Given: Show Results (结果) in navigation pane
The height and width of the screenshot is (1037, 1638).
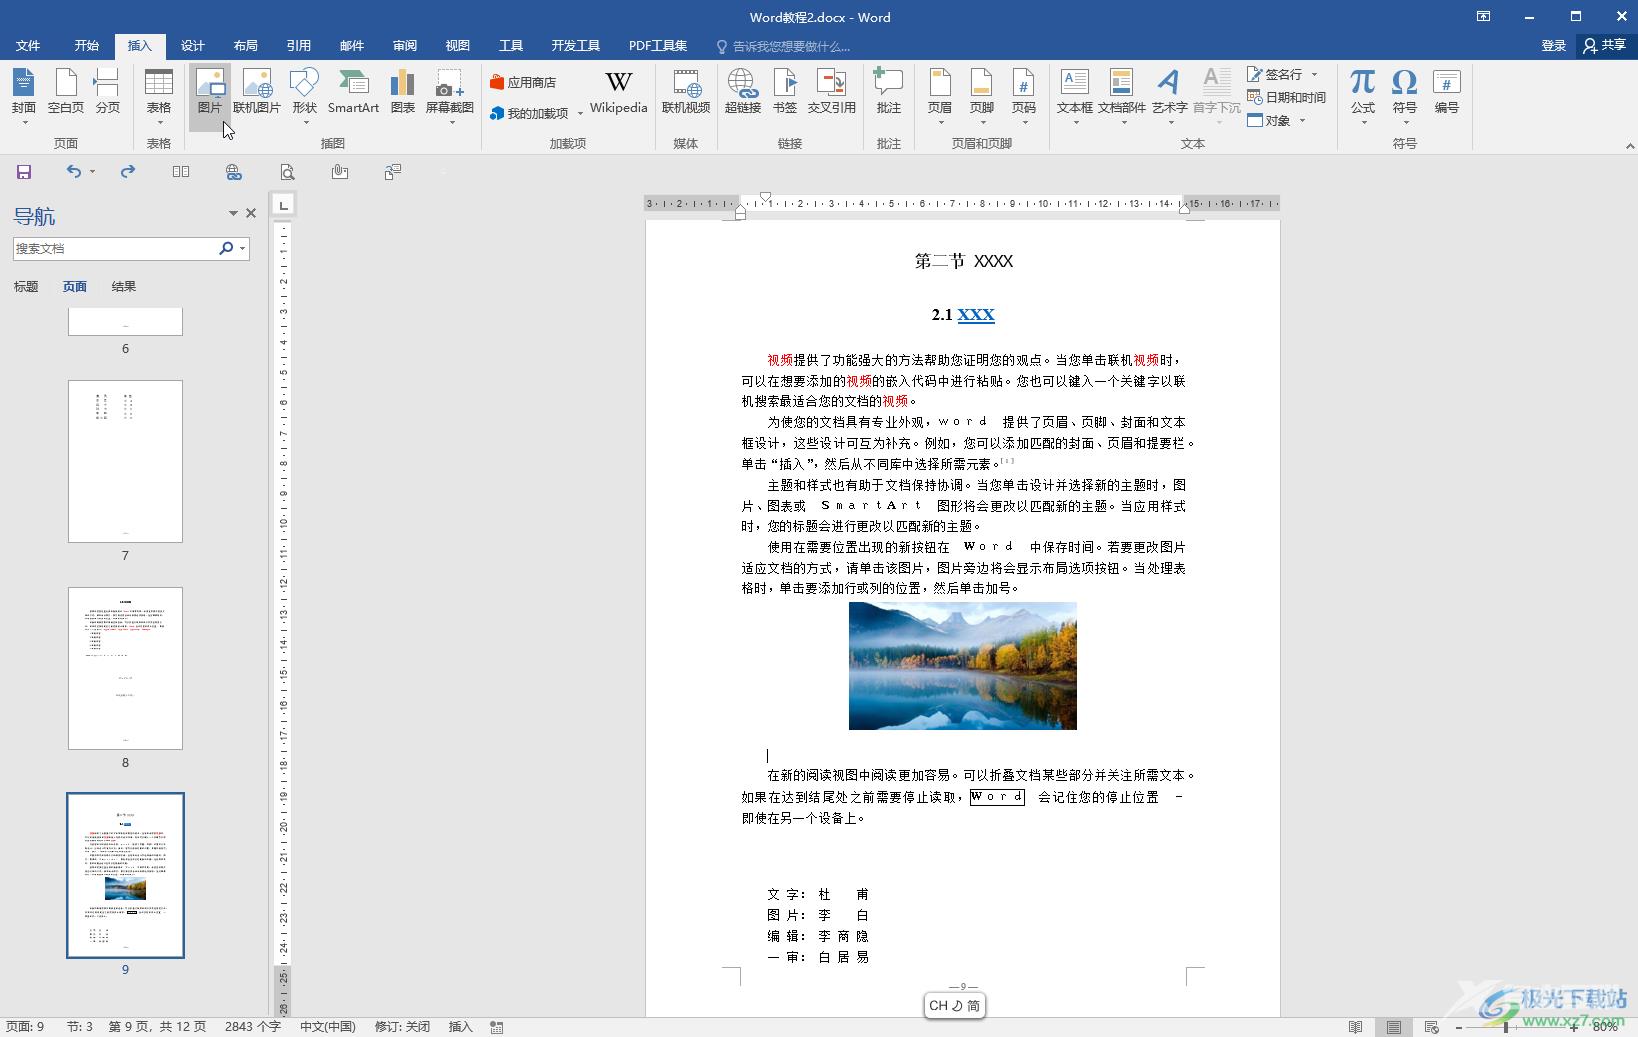Looking at the screenshot, I should click(x=124, y=287).
